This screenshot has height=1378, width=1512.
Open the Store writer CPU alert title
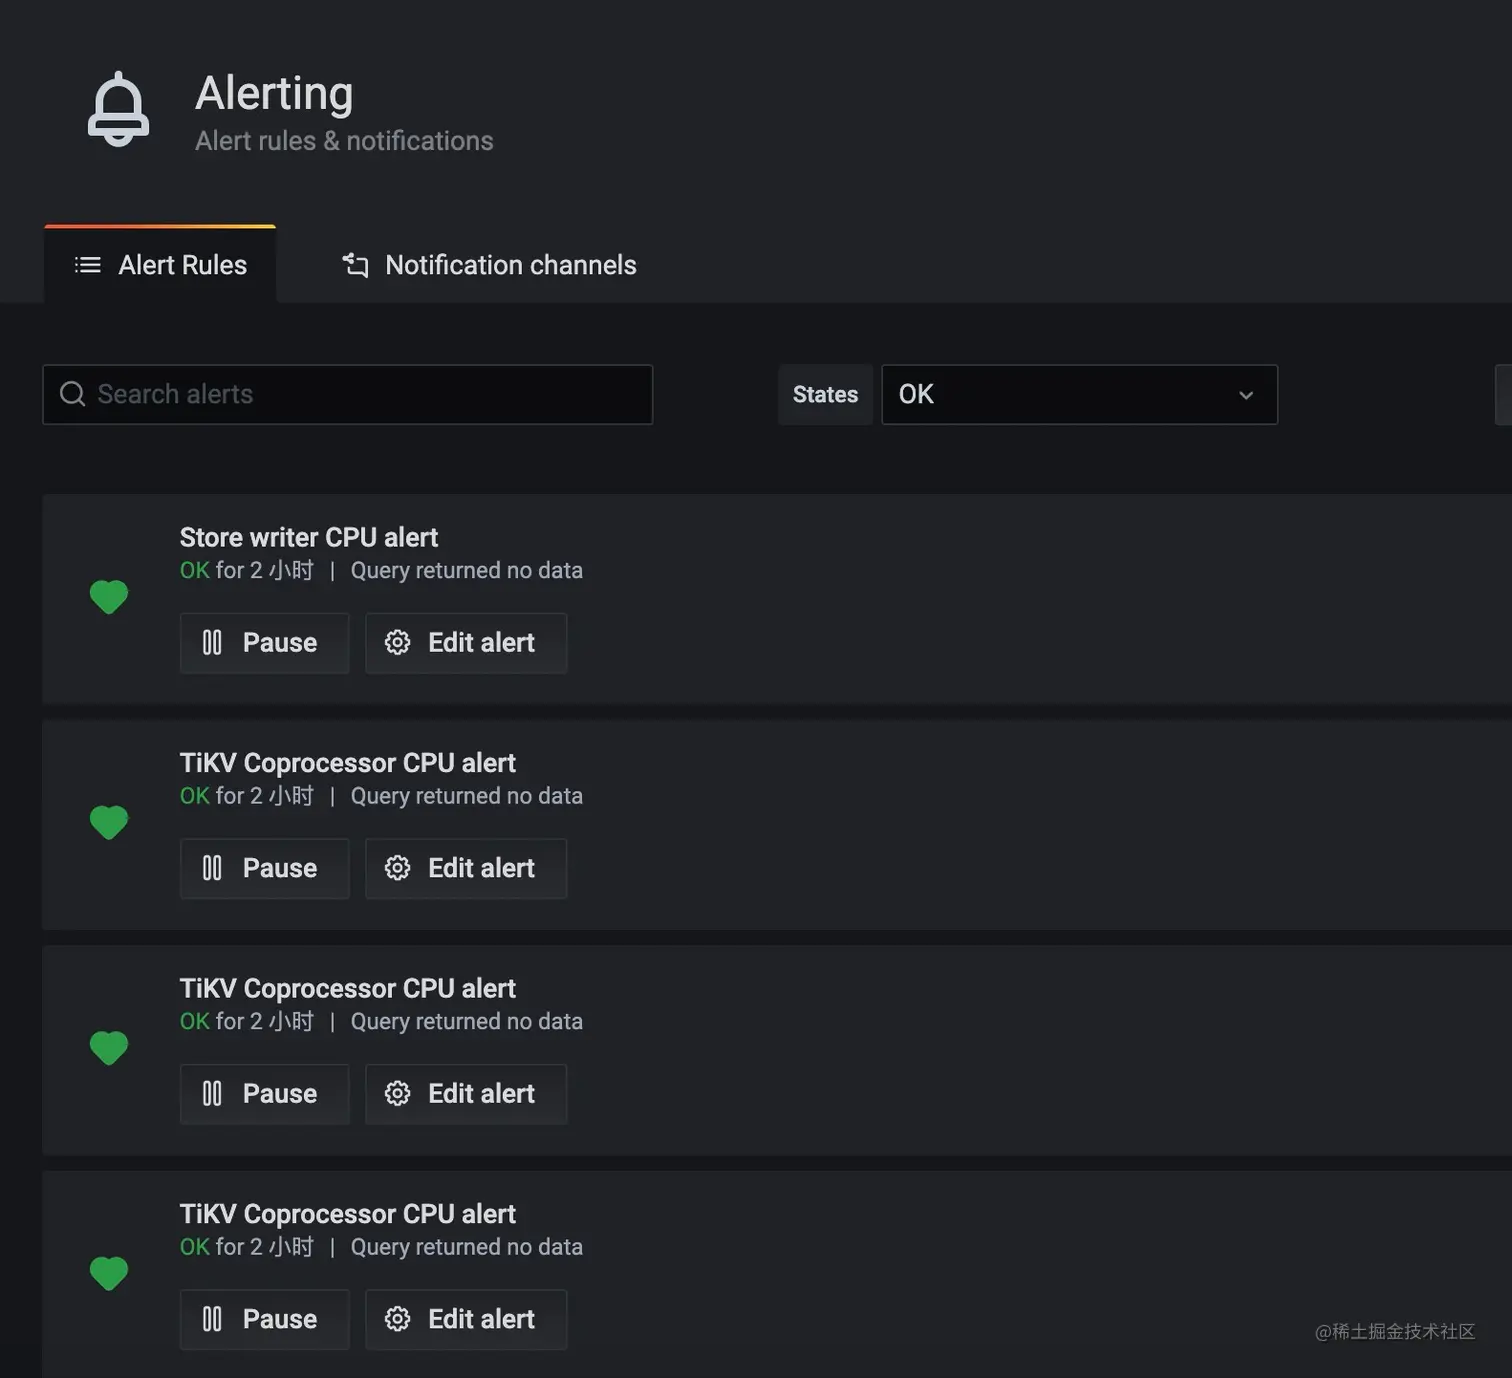(x=309, y=537)
